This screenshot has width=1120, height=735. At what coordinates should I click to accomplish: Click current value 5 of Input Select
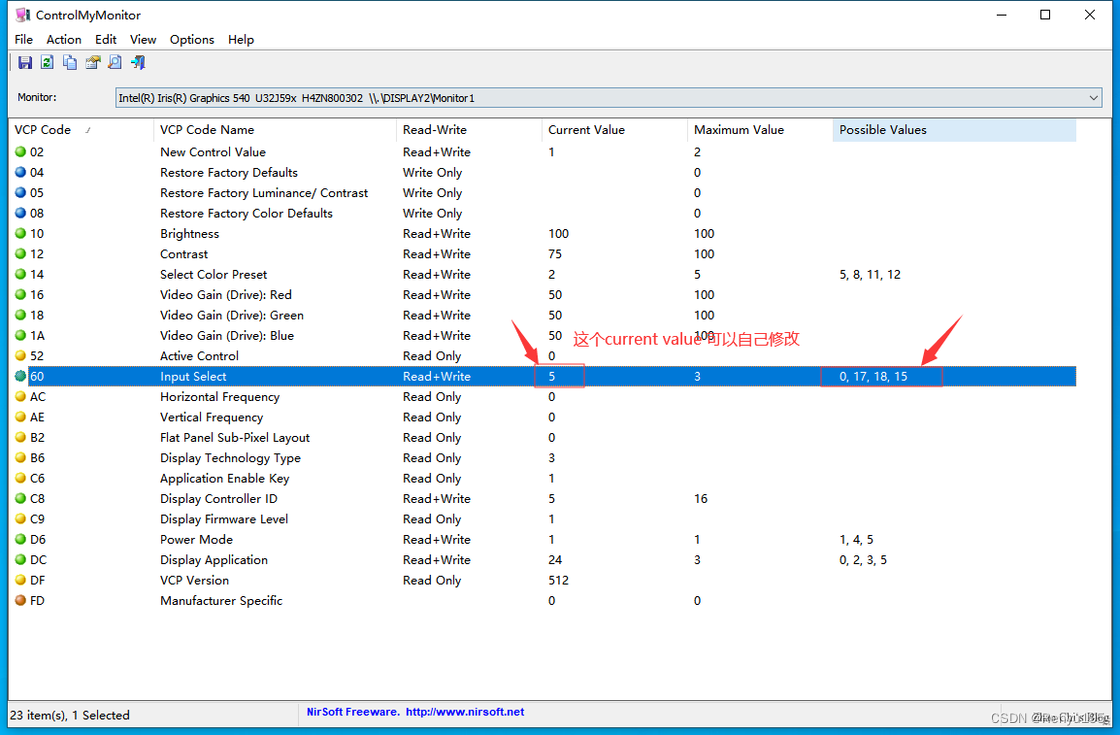(x=551, y=376)
